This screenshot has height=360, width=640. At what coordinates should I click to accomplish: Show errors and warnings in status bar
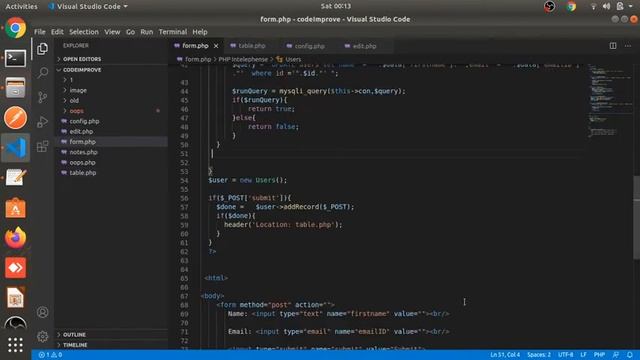click(x=50, y=355)
